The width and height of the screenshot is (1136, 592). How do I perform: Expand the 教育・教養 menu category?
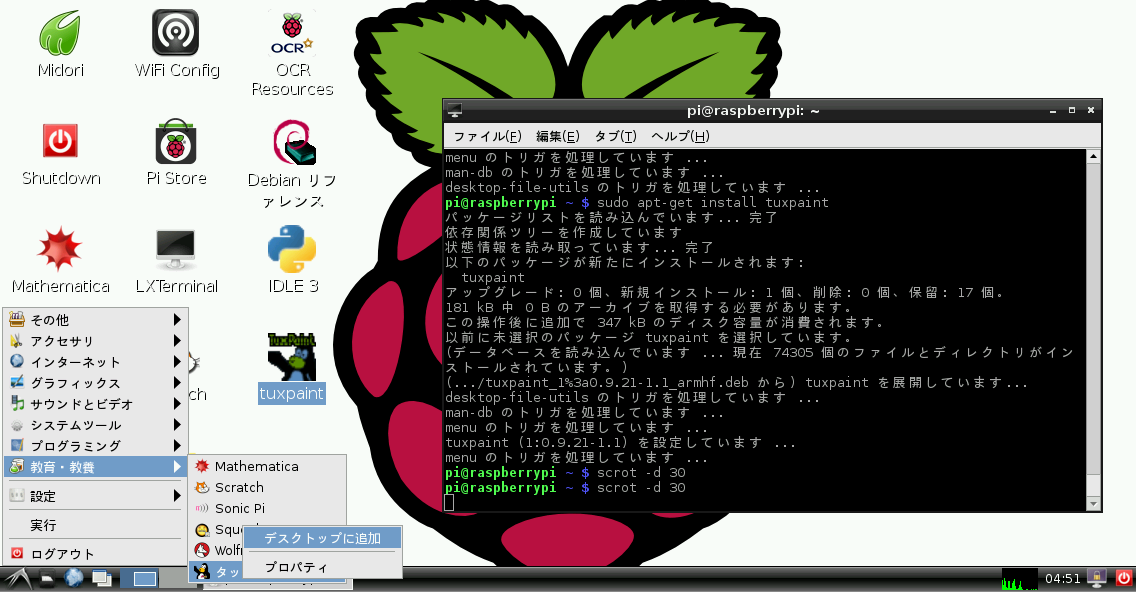[95, 467]
